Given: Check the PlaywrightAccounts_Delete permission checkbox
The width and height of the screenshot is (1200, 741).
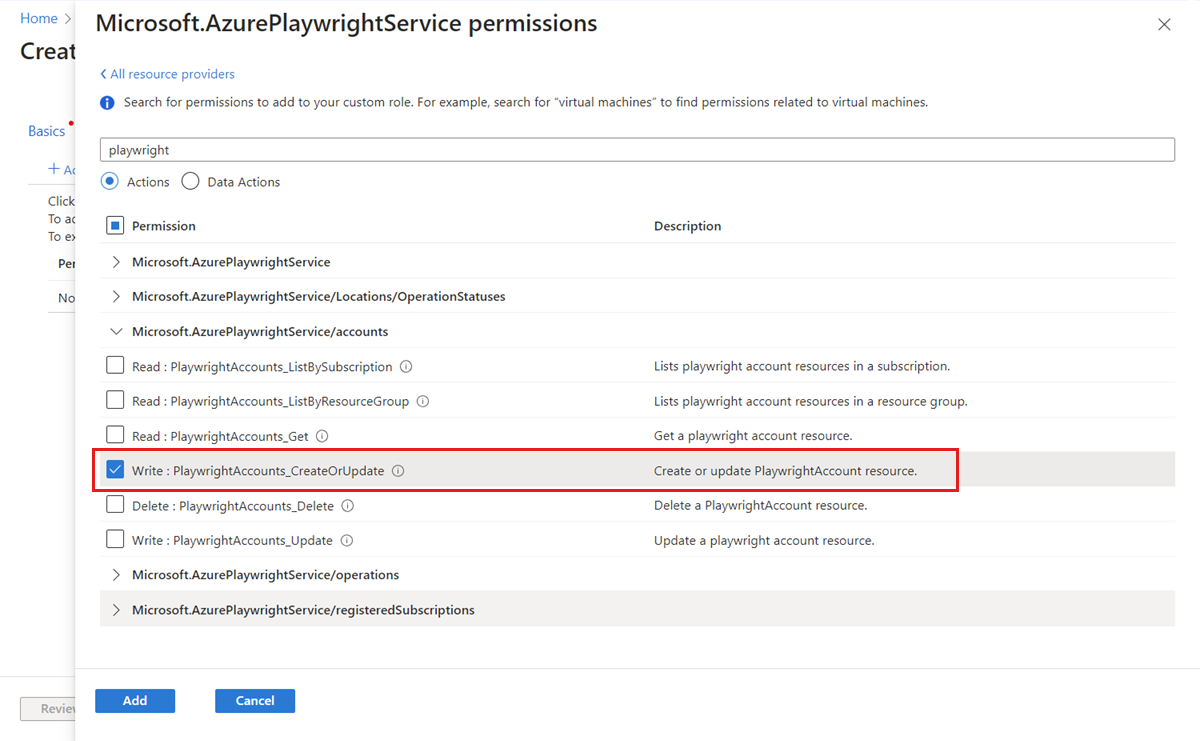Looking at the screenshot, I should (115, 505).
